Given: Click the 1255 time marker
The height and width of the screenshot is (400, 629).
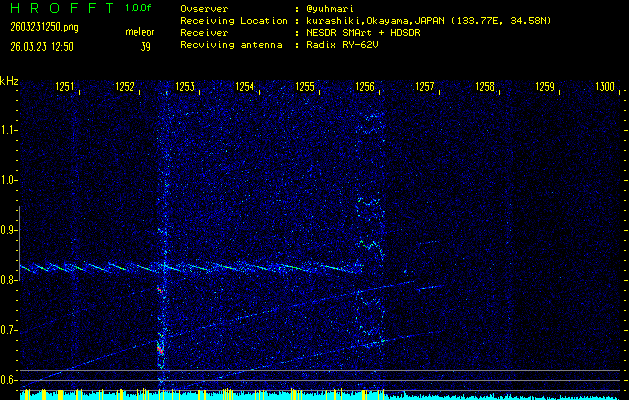Looking at the screenshot, I should (305, 86).
